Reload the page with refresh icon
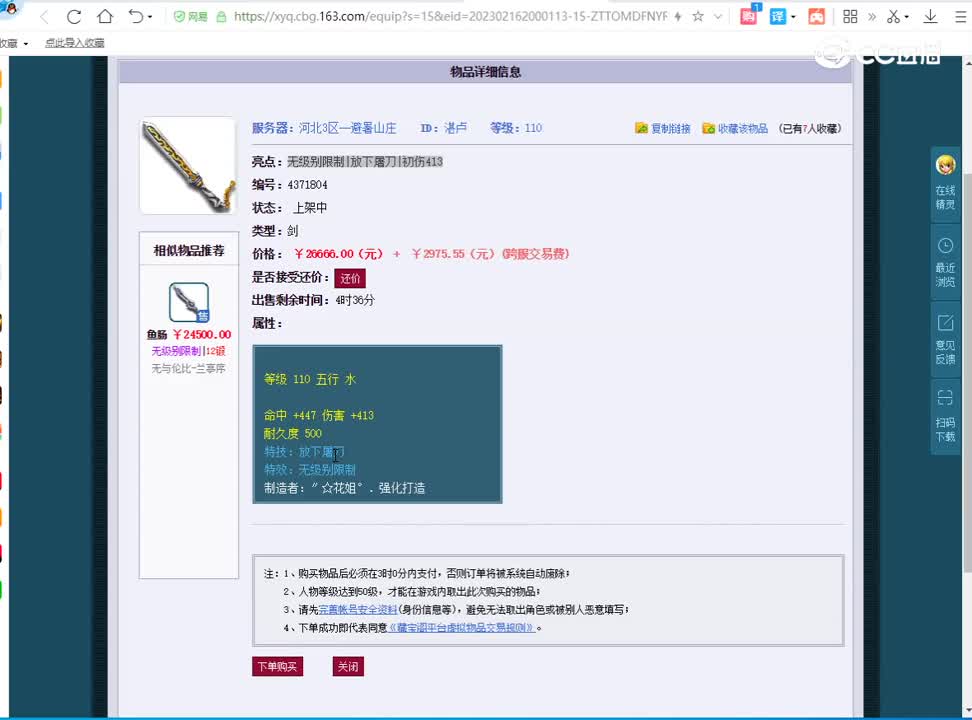The width and height of the screenshot is (972, 720). click(74, 17)
